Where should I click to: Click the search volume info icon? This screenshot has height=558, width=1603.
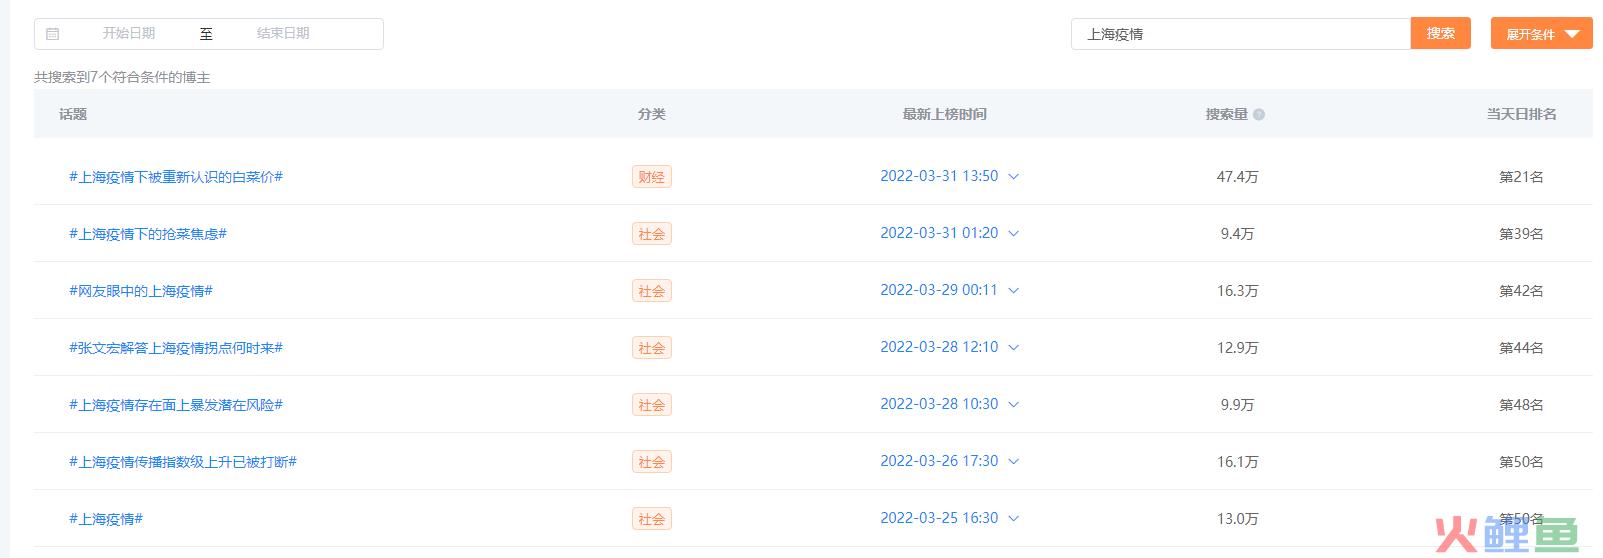pyautogui.click(x=1259, y=115)
